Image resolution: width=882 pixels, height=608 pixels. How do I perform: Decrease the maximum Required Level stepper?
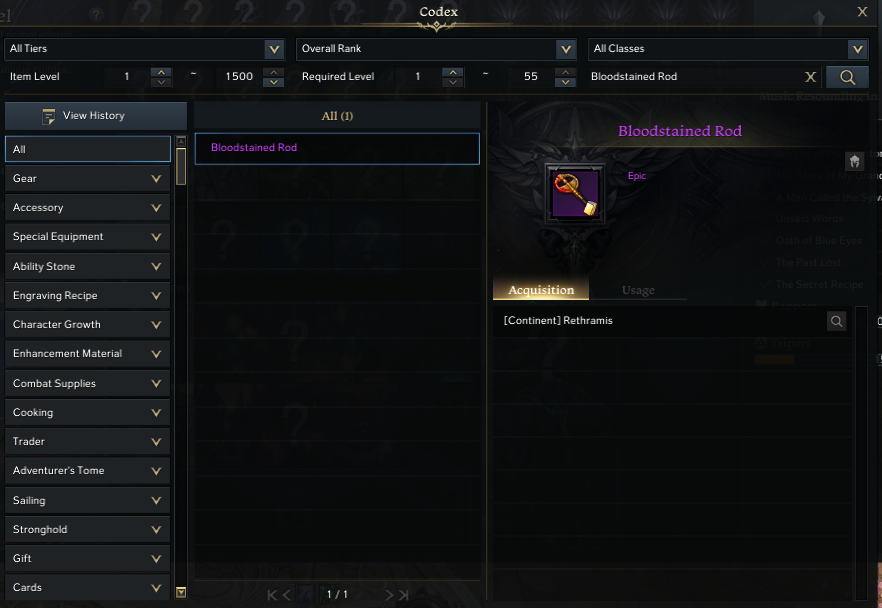coord(565,82)
